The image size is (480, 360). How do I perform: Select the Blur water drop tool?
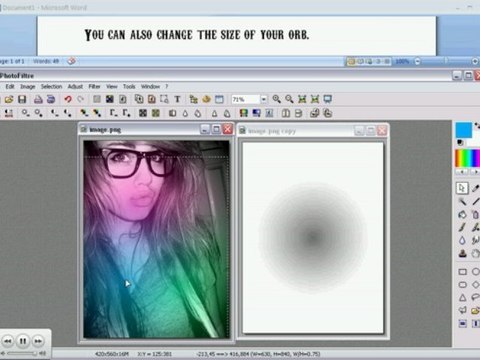point(462,240)
